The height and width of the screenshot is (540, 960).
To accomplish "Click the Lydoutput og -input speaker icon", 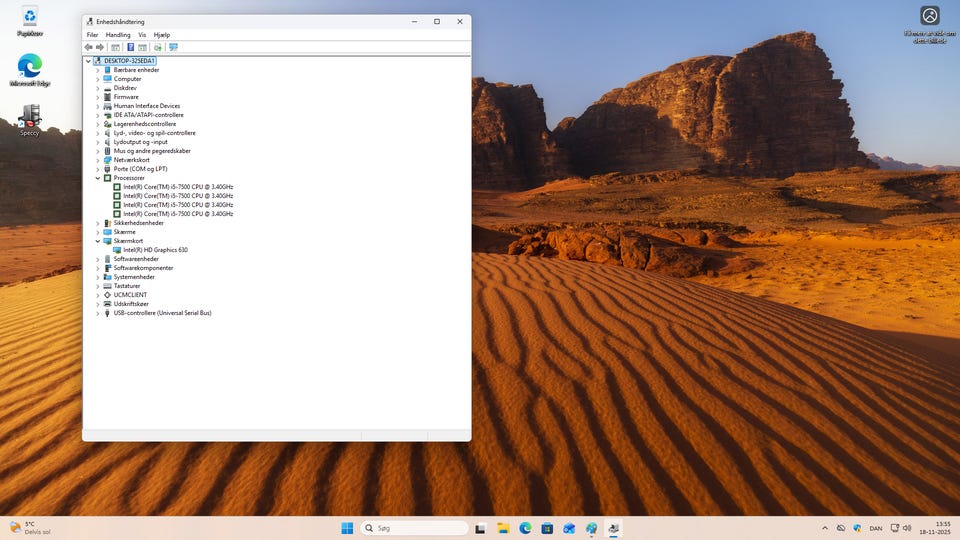I will tap(107, 142).
